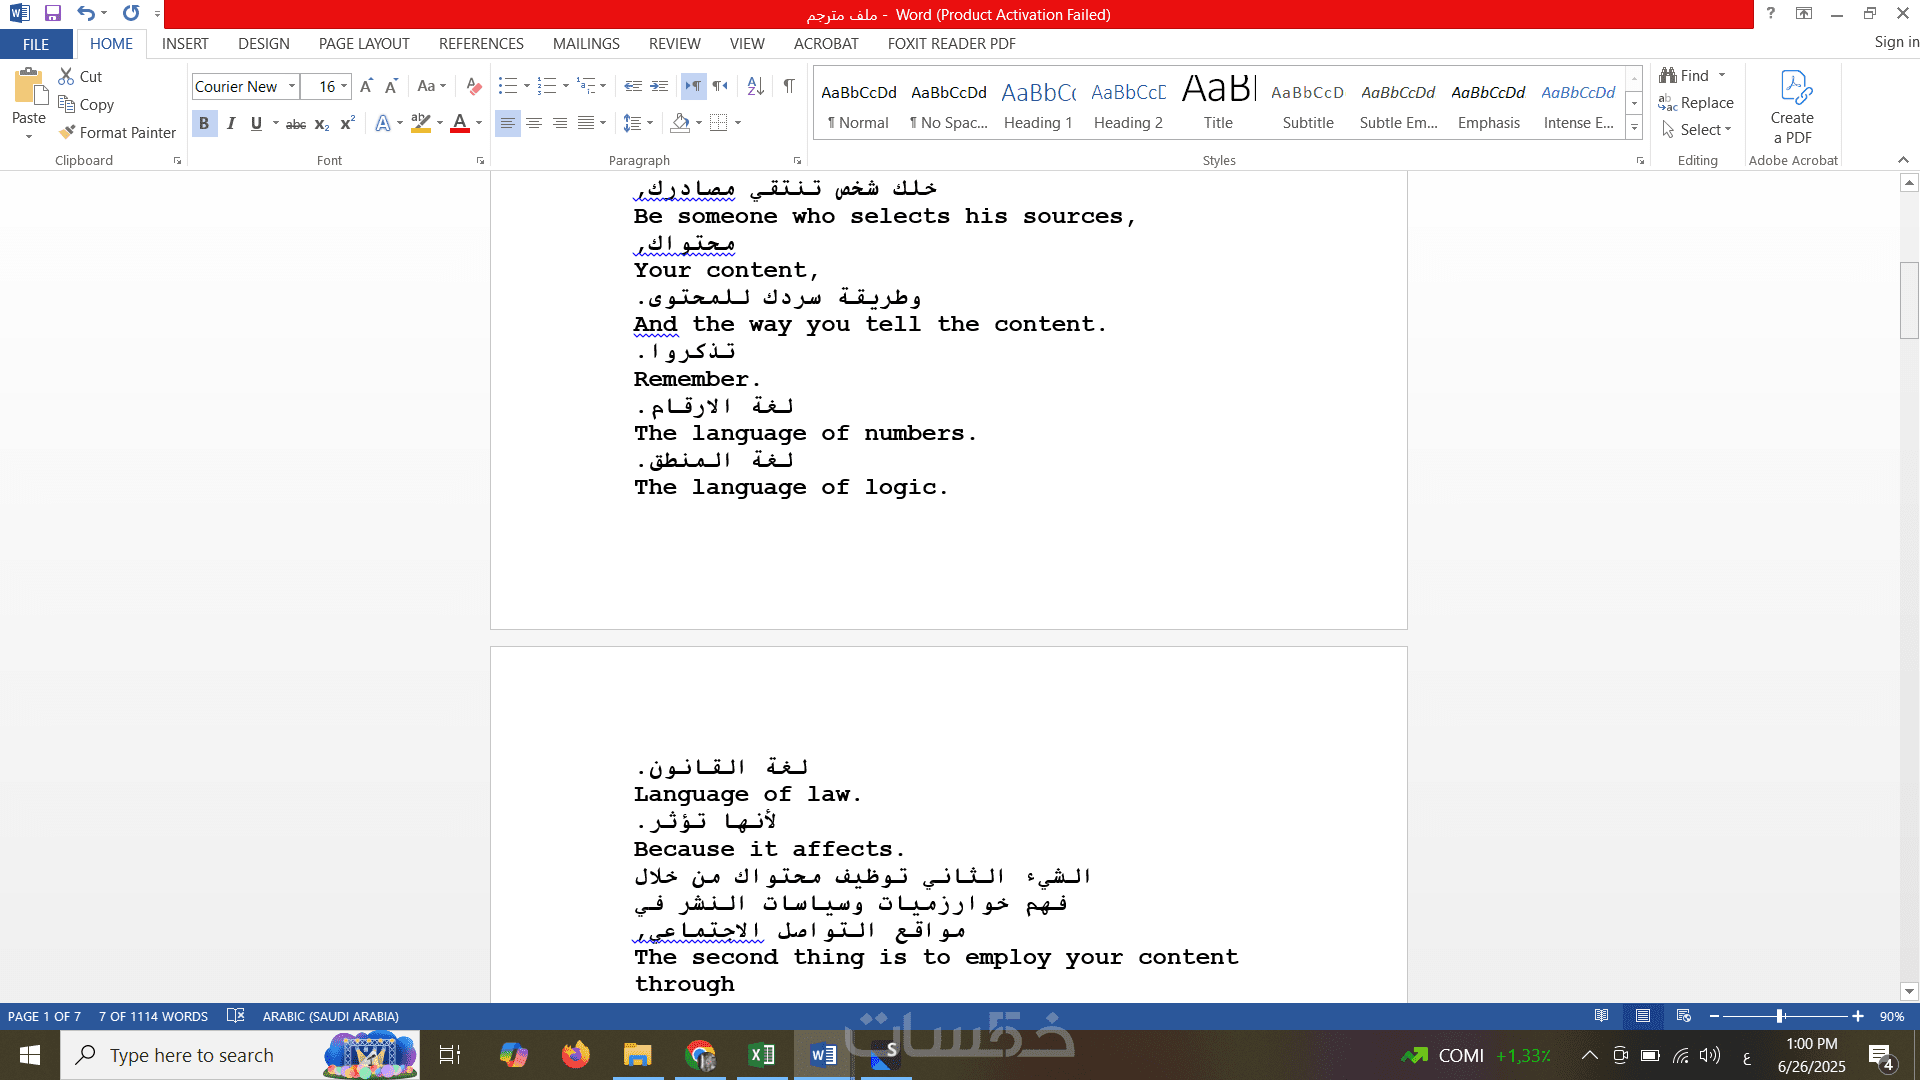1920x1080 pixels.
Task: Click the Strikethrough abc icon
Action: point(296,124)
